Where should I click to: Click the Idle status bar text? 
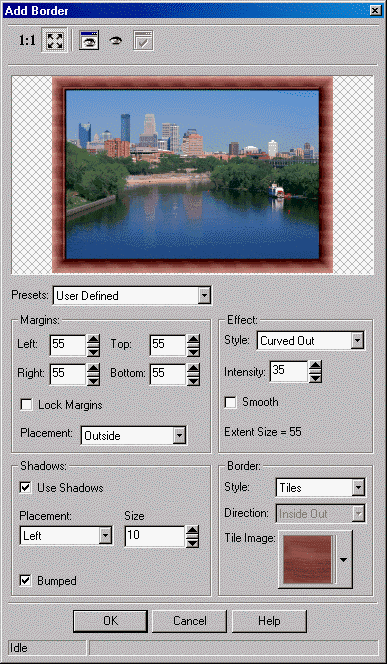(18, 648)
